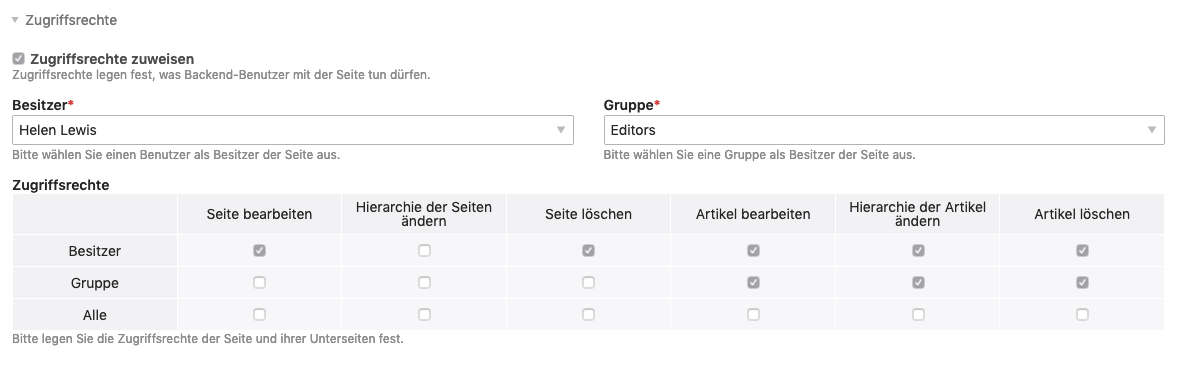Open the Zugriffsrechte section heading
The height and width of the screenshot is (372, 1179).
pos(71,20)
